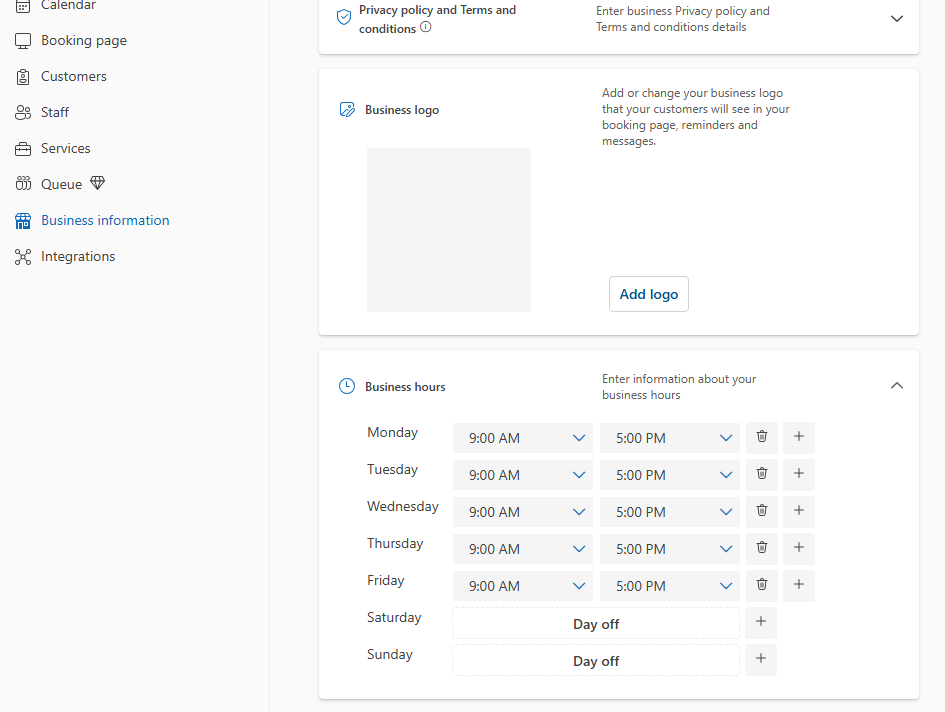
Task: Click the Booking page monitor icon
Action: (23, 41)
